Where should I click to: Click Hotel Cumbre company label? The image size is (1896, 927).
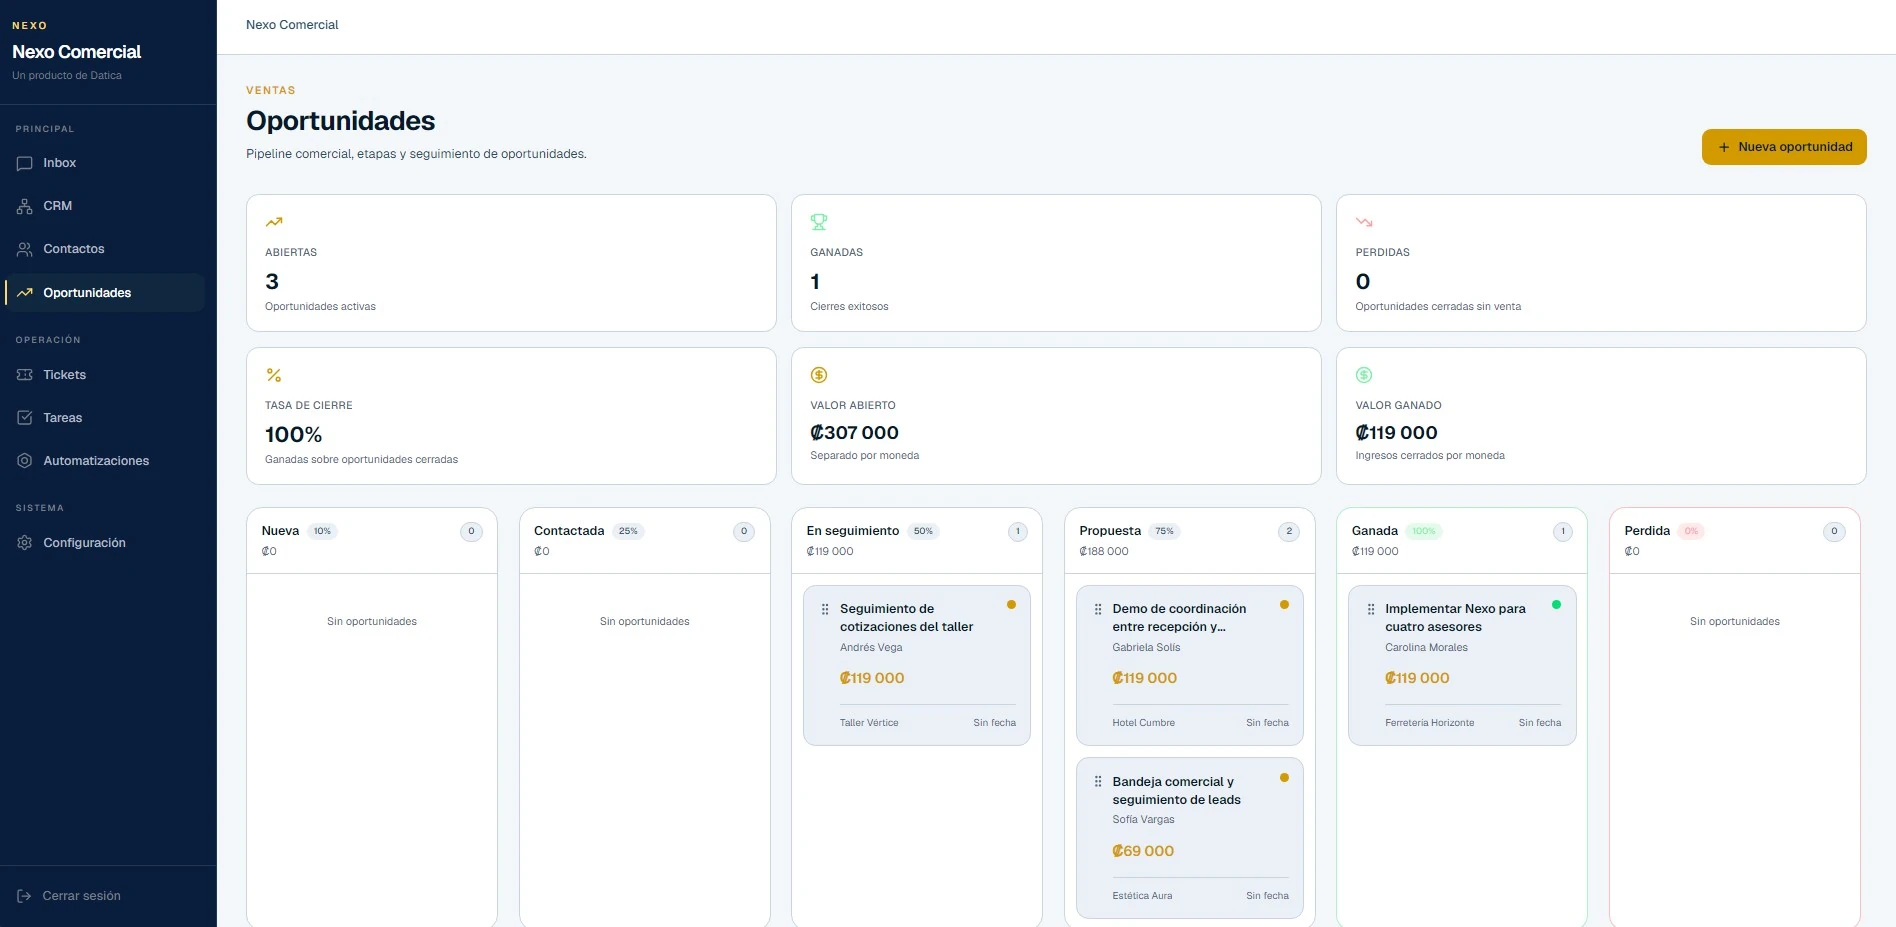(1143, 723)
